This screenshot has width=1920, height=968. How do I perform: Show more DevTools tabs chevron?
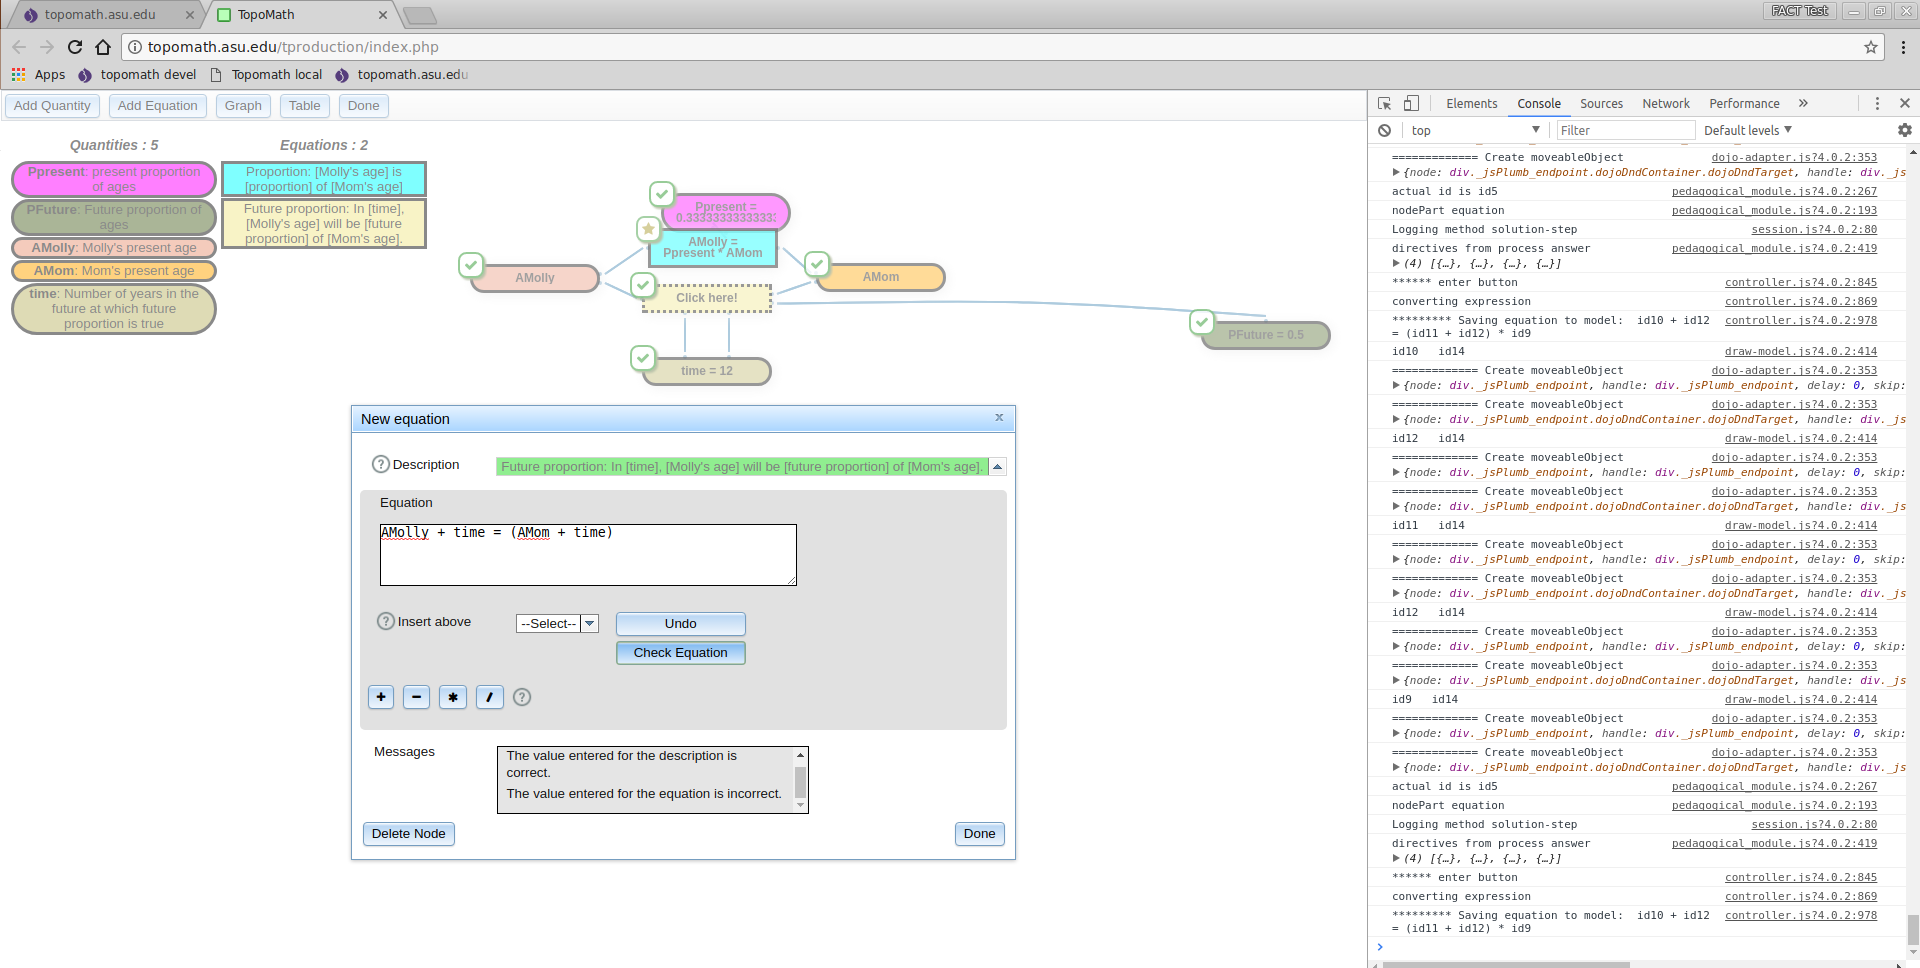[x=1803, y=103]
